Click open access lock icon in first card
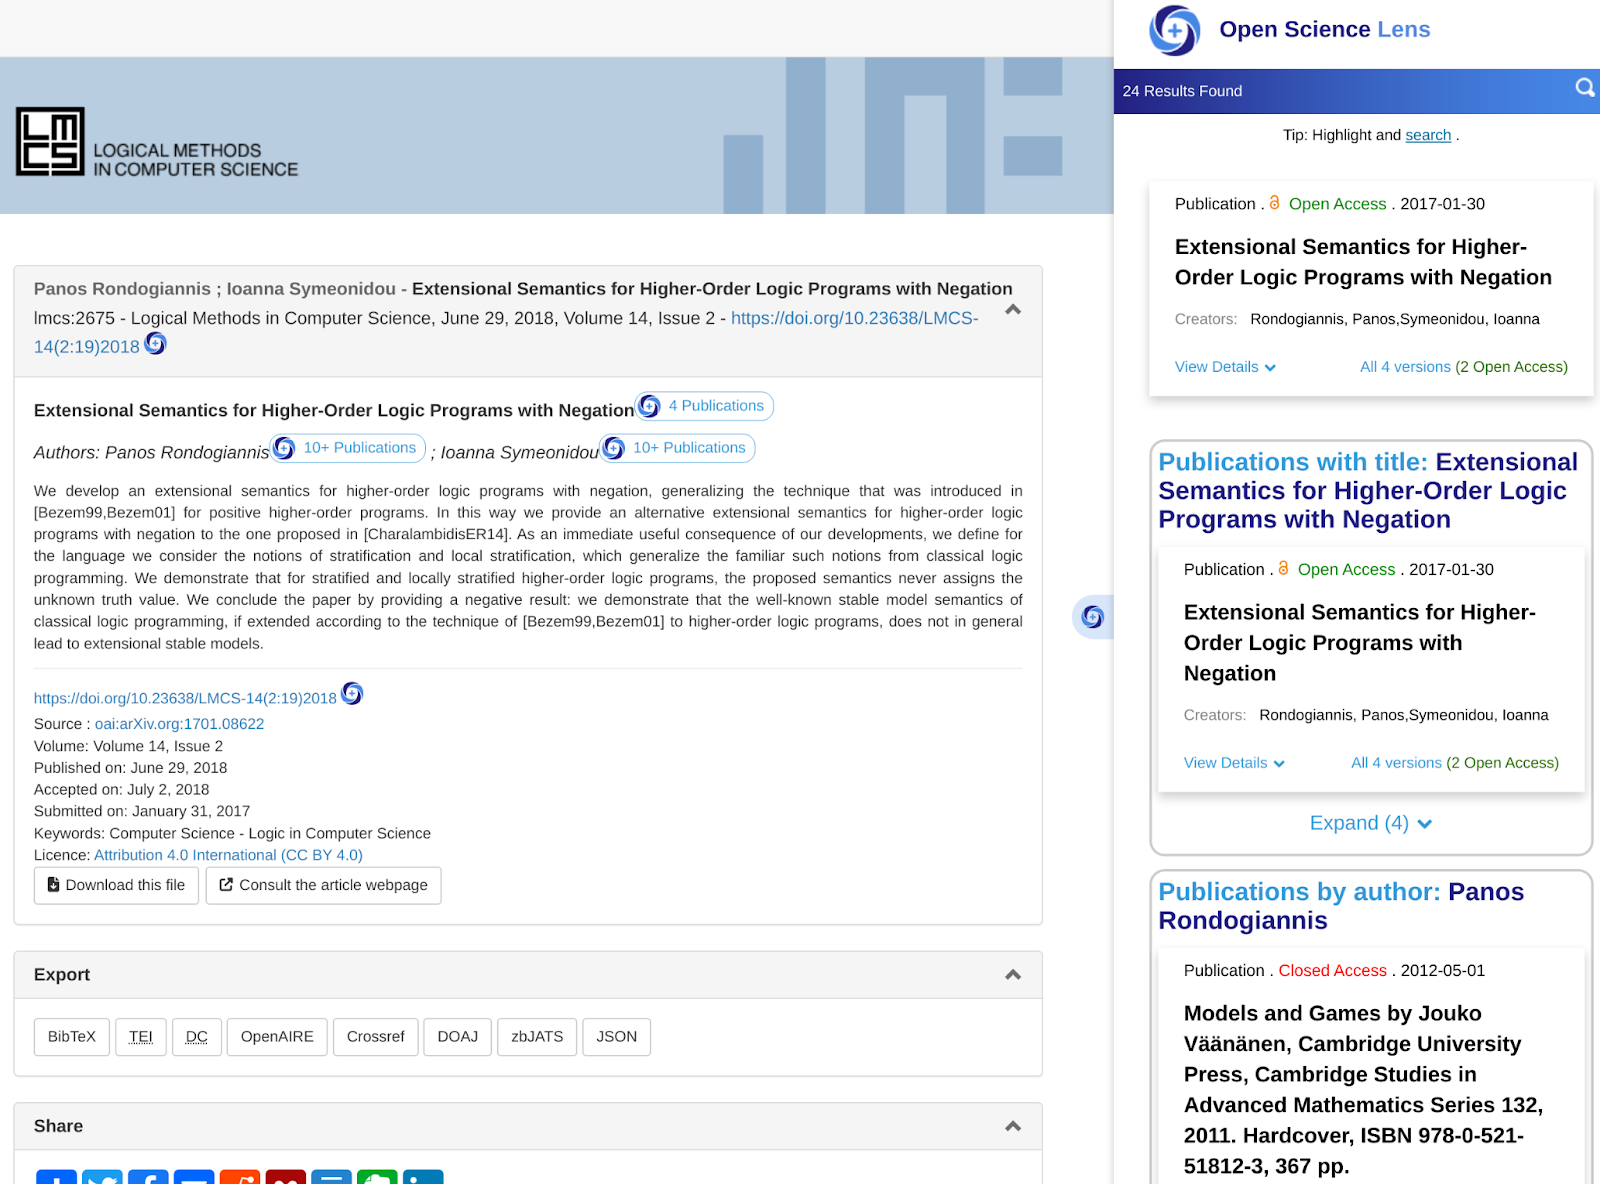The width and height of the screenshot is (1600, 1184). [1275, 203]
